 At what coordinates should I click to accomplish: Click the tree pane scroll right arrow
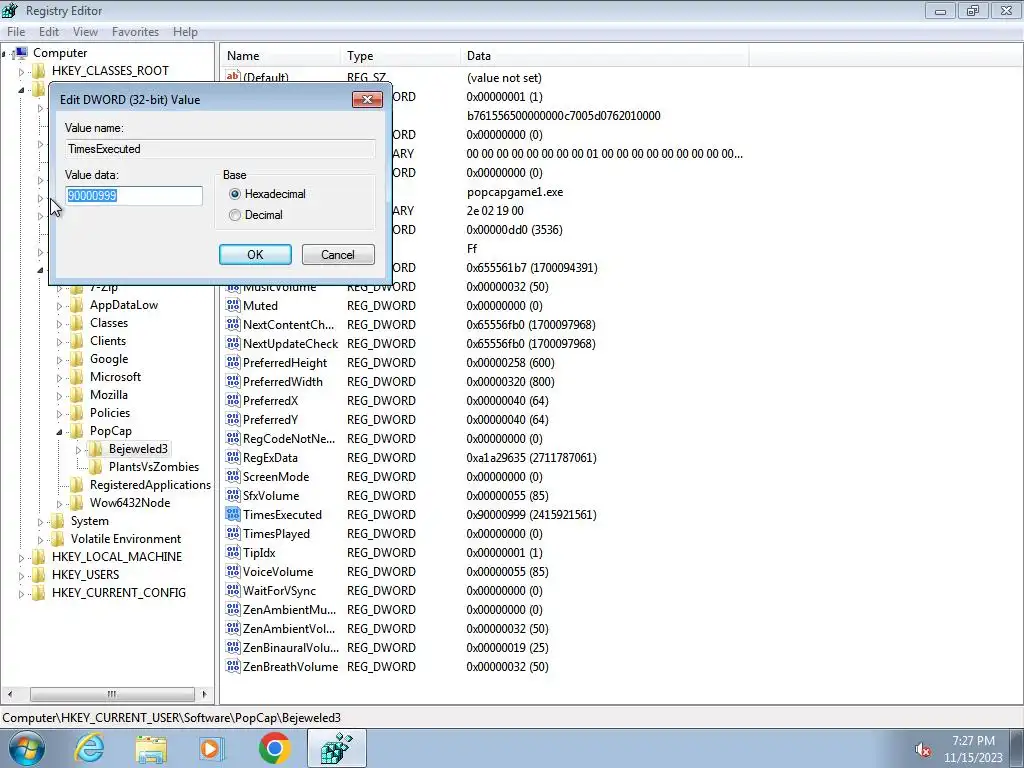click(x=204, y=694)
